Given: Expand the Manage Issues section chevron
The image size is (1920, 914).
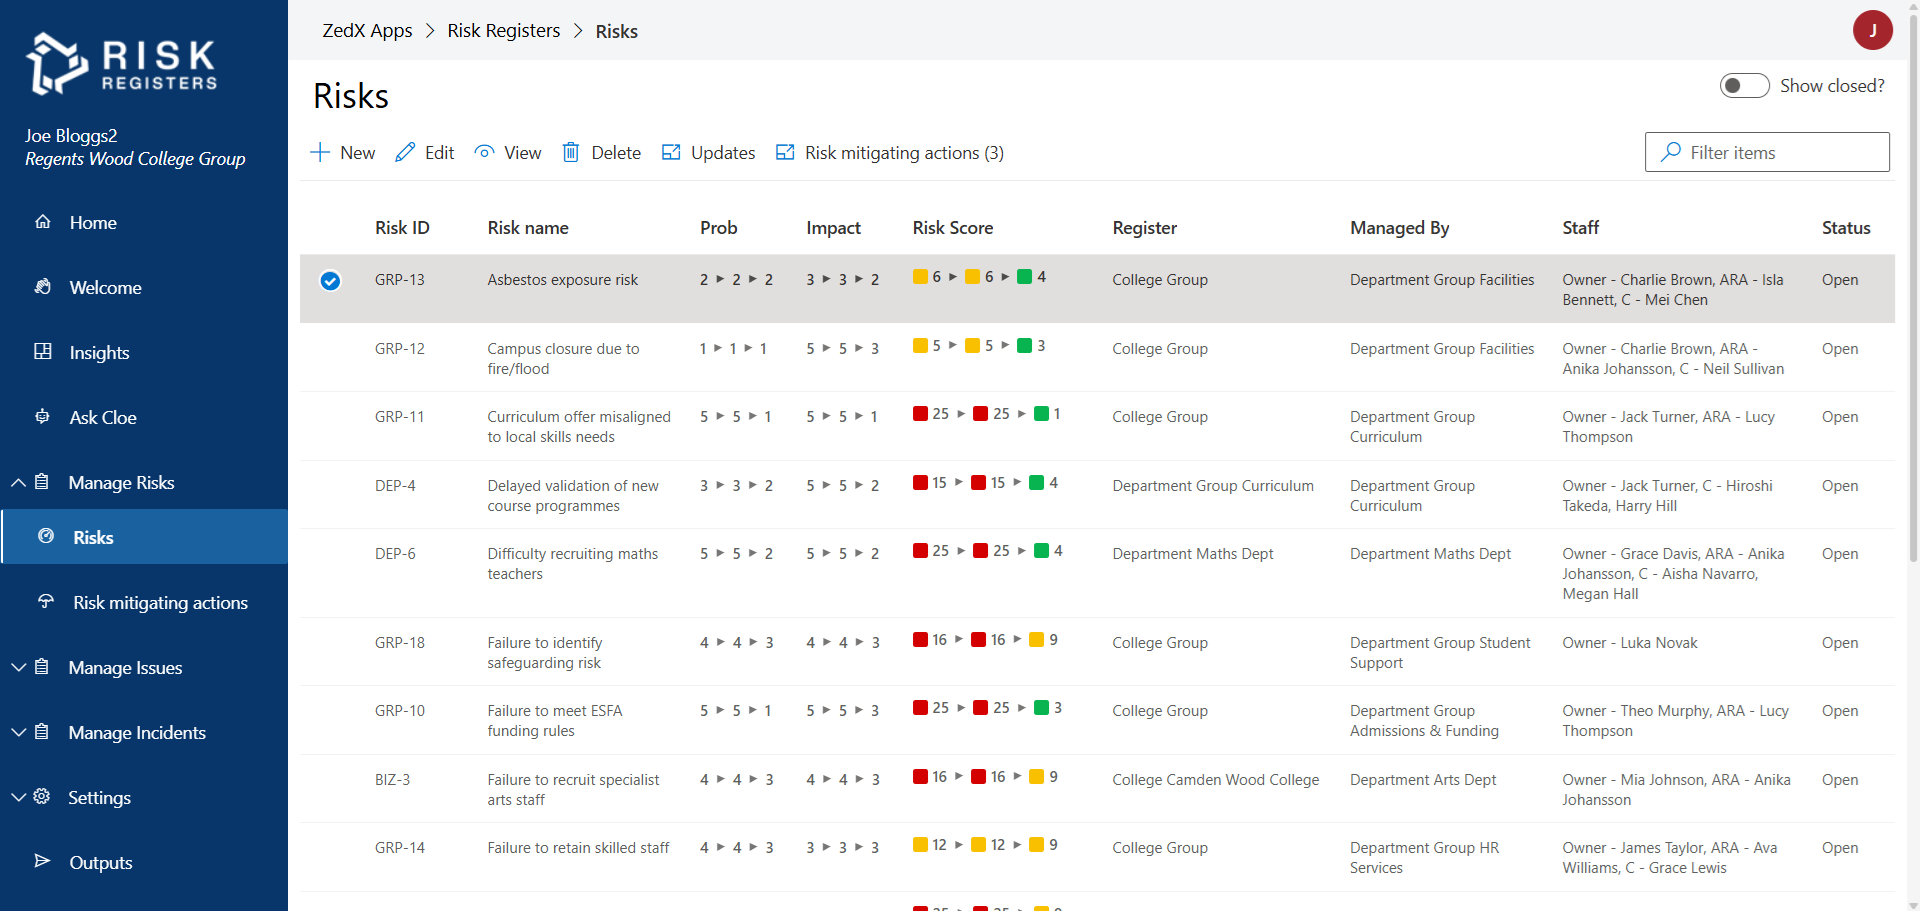Looking at the screenshot, I should (18, 667).
